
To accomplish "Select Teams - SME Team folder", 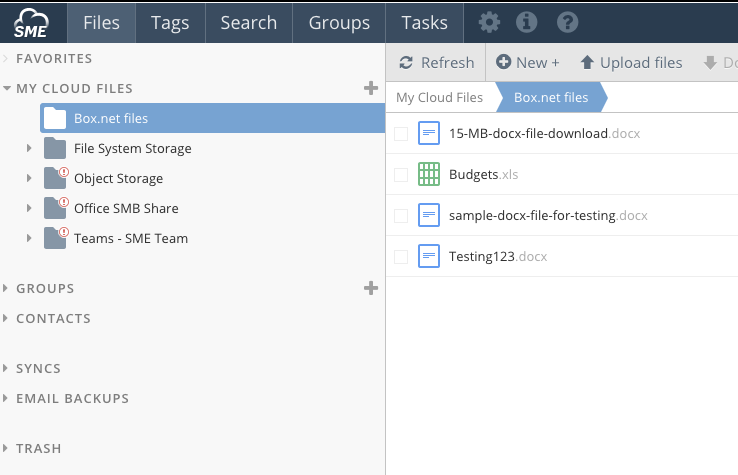I will coord(130,238).
